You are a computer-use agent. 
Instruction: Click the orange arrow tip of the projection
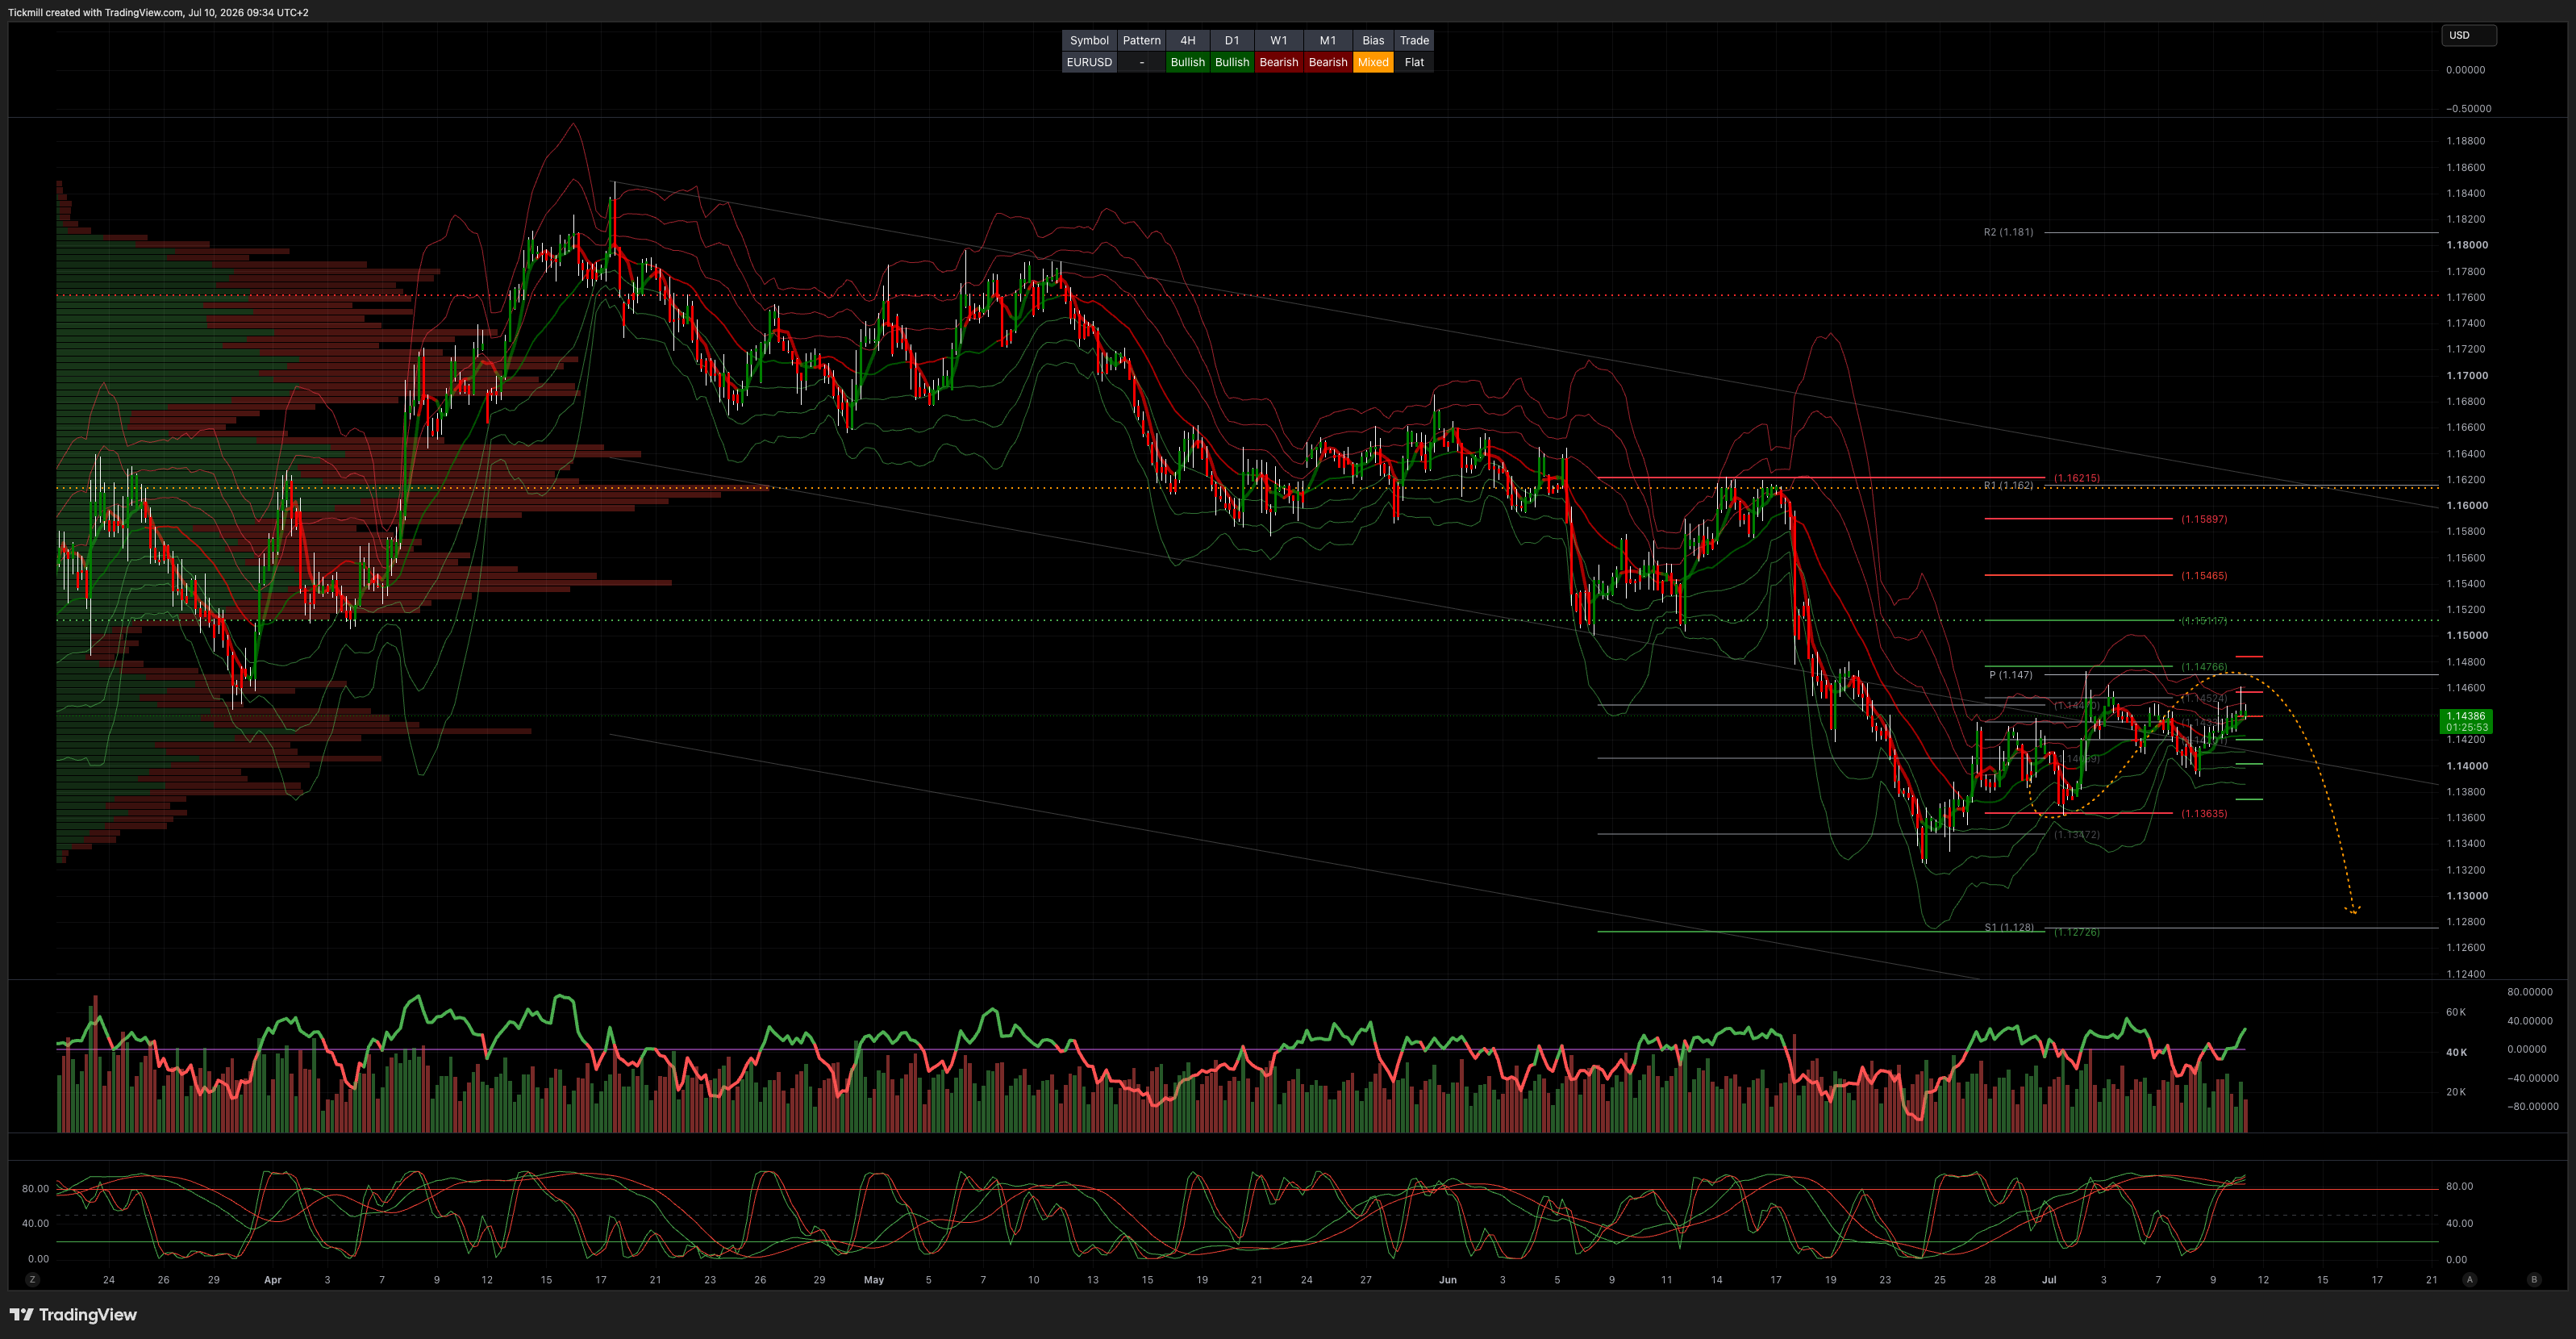[x=2353, y=909]
